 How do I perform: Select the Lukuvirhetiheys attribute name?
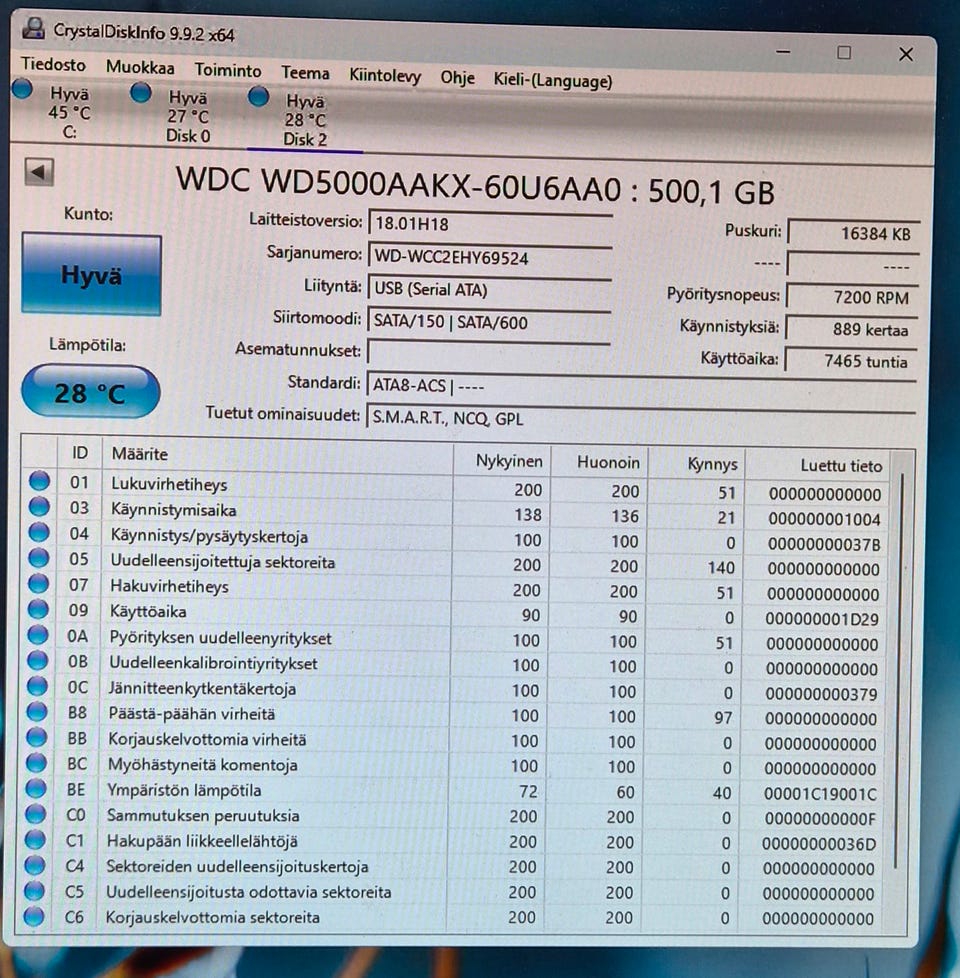click(169, 484)
